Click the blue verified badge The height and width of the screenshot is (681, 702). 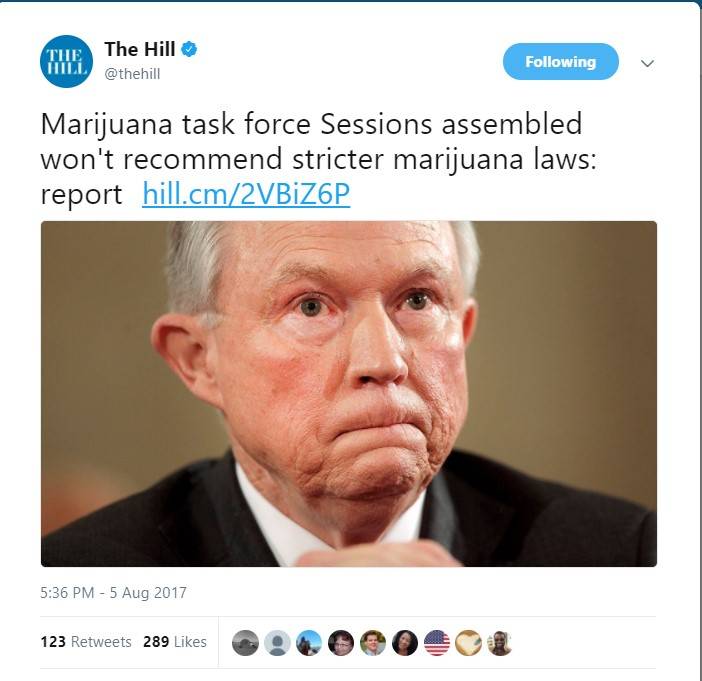[189, 49]
